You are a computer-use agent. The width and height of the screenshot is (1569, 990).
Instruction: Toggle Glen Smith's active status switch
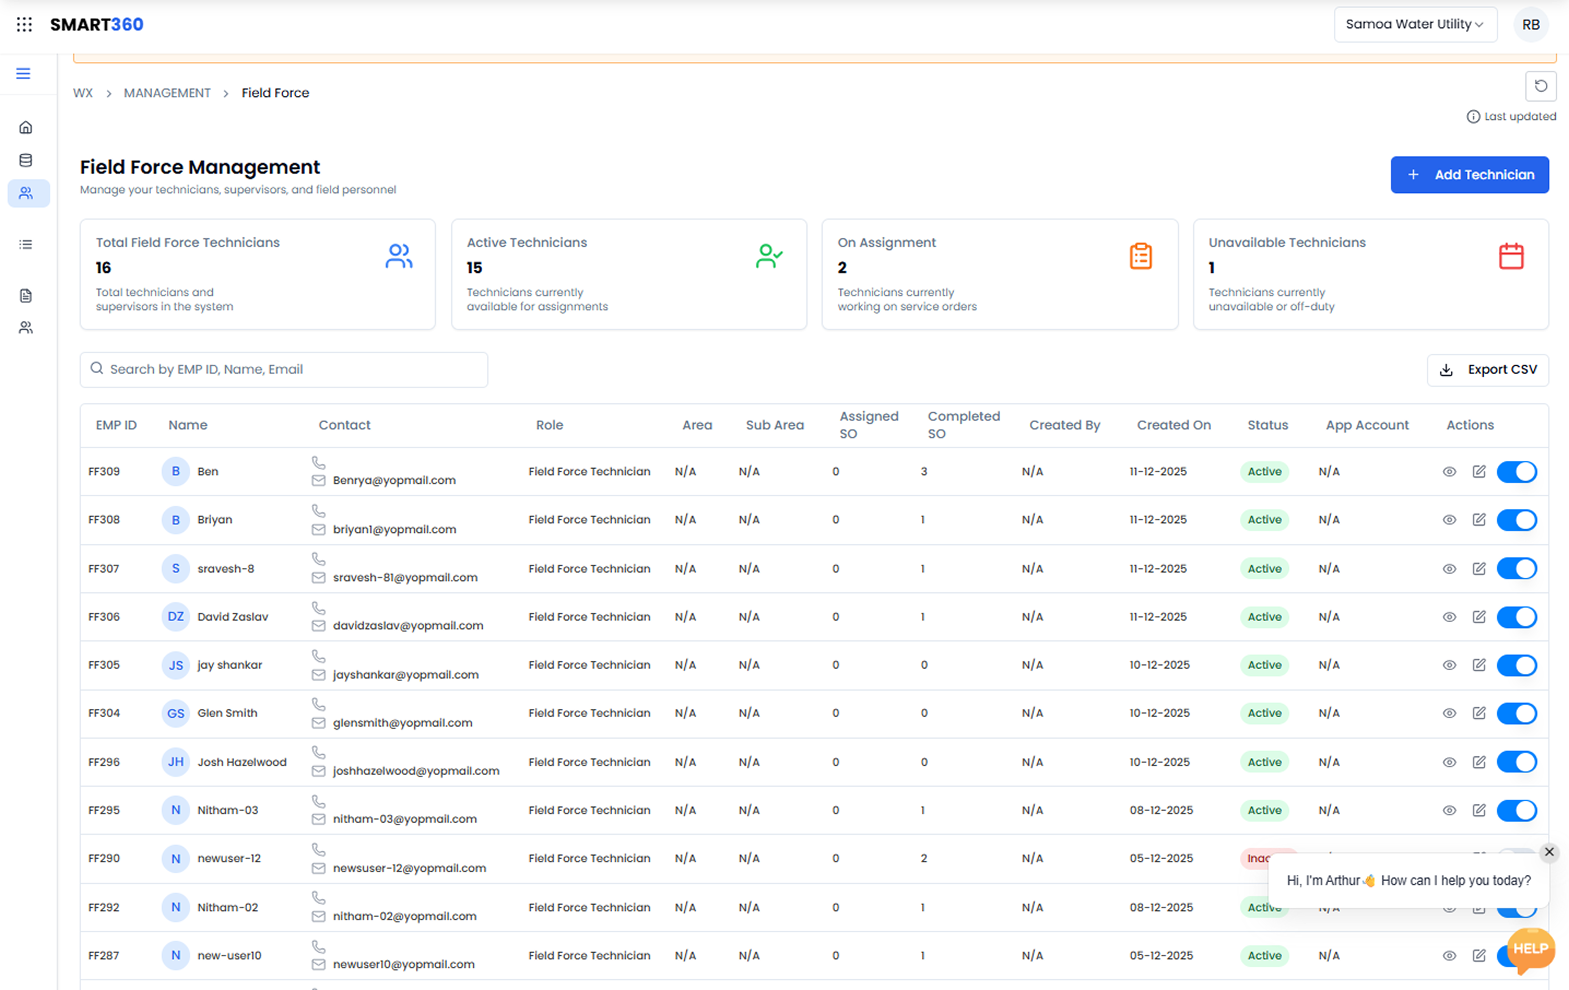(1517, 713)
